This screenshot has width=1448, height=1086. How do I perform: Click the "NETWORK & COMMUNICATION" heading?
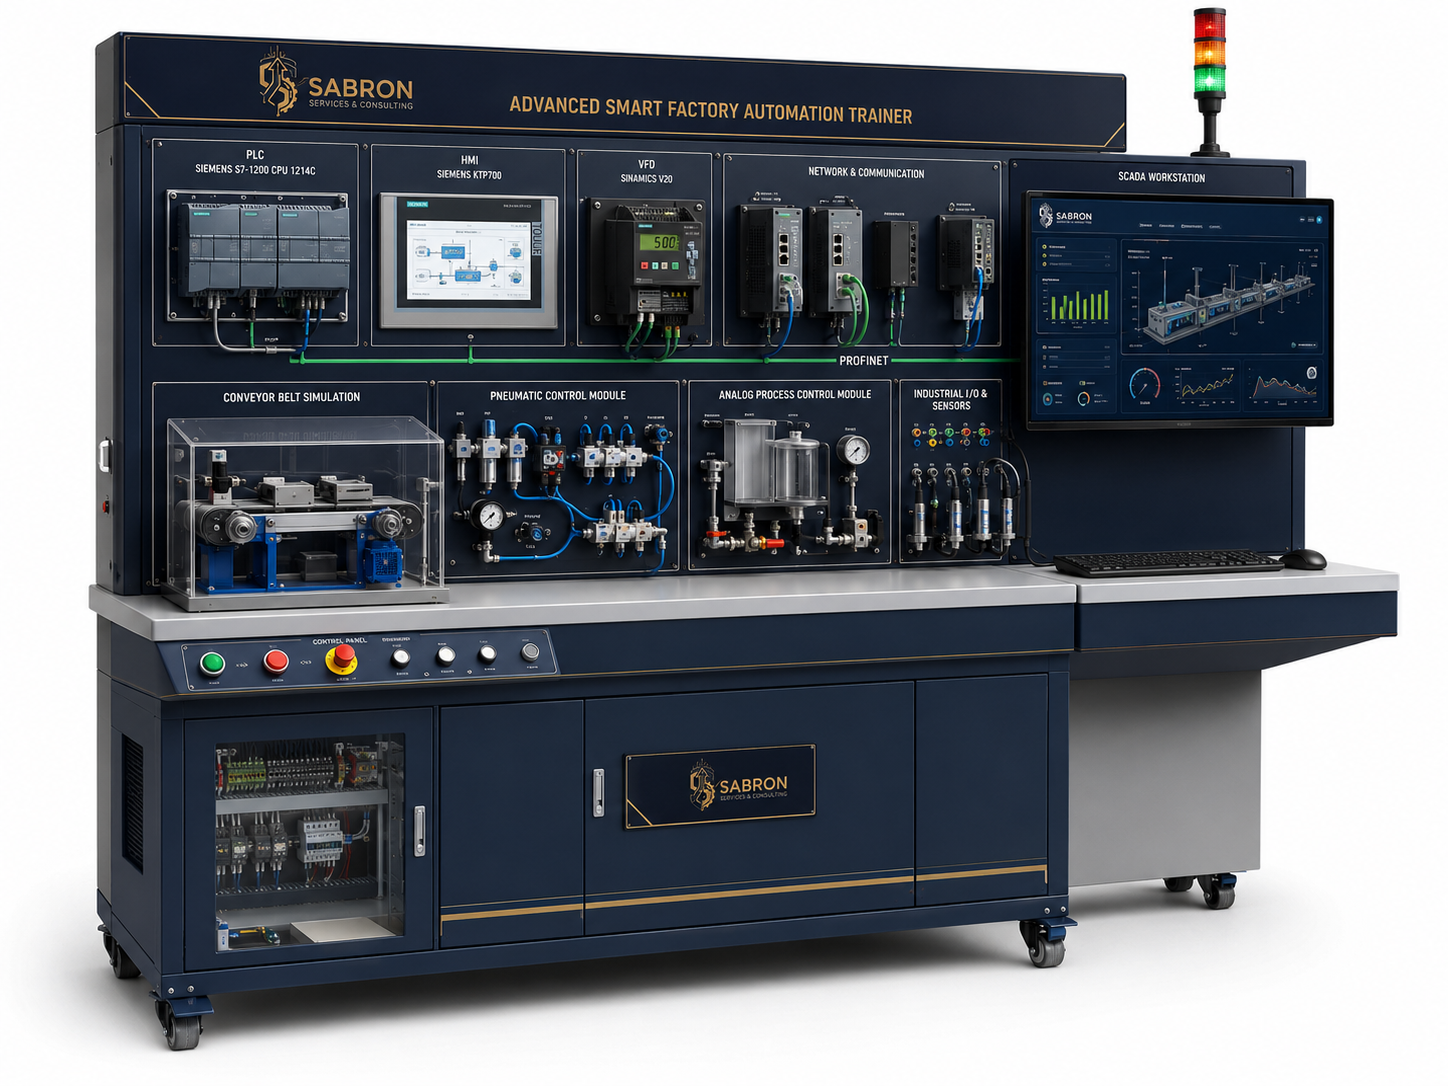(866, 173)
